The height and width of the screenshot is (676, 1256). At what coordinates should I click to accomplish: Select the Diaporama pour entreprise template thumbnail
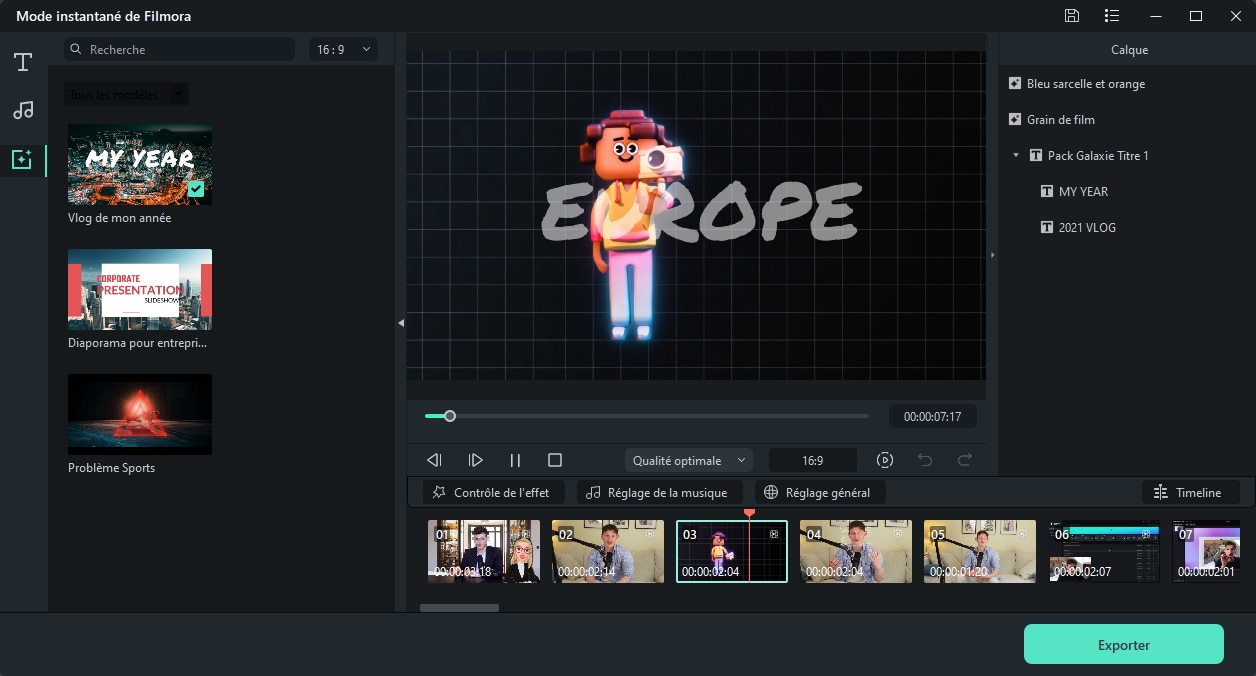(x=140, y=289)
